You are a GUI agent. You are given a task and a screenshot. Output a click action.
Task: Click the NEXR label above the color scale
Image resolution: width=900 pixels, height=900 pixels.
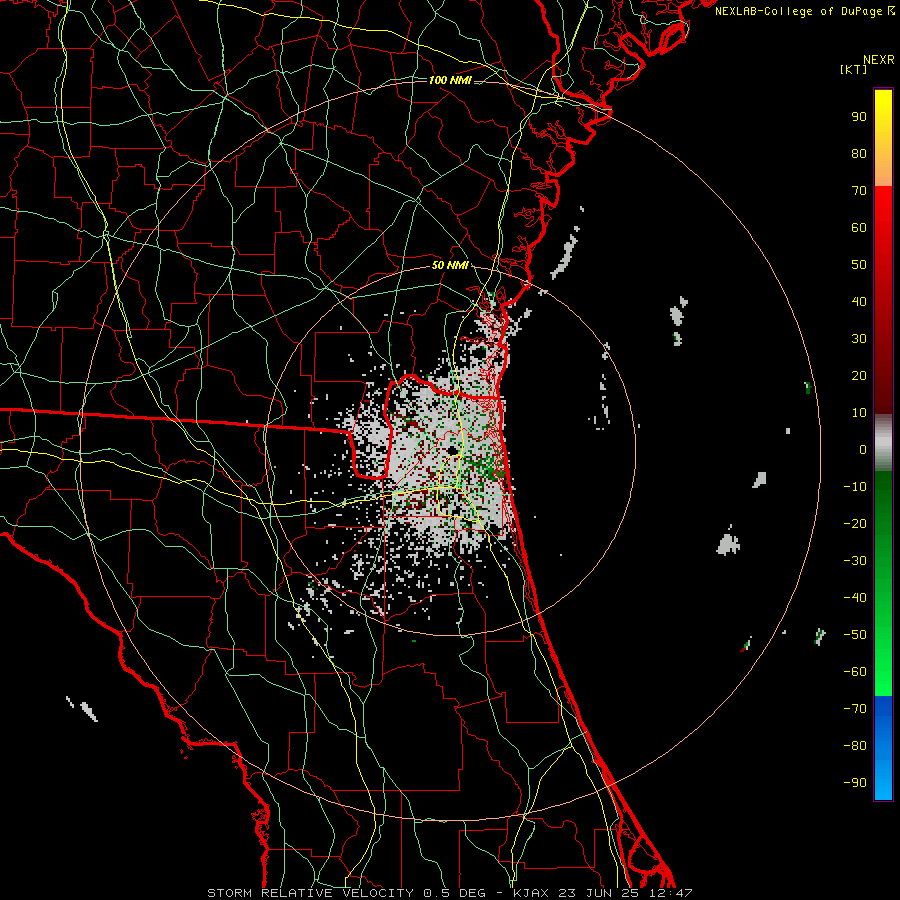coord(878,60)
